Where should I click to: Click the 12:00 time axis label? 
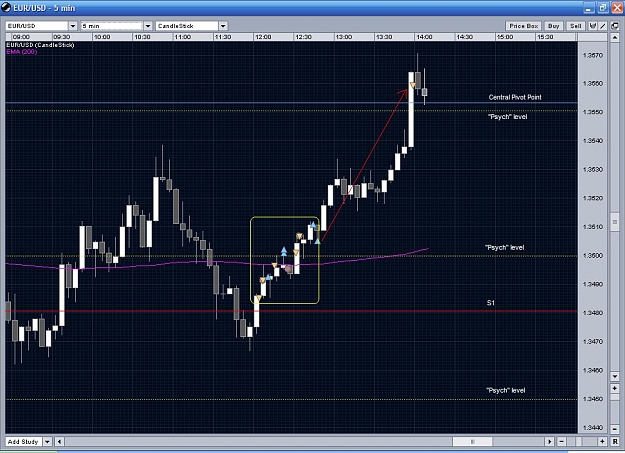(x=263, y=37)
